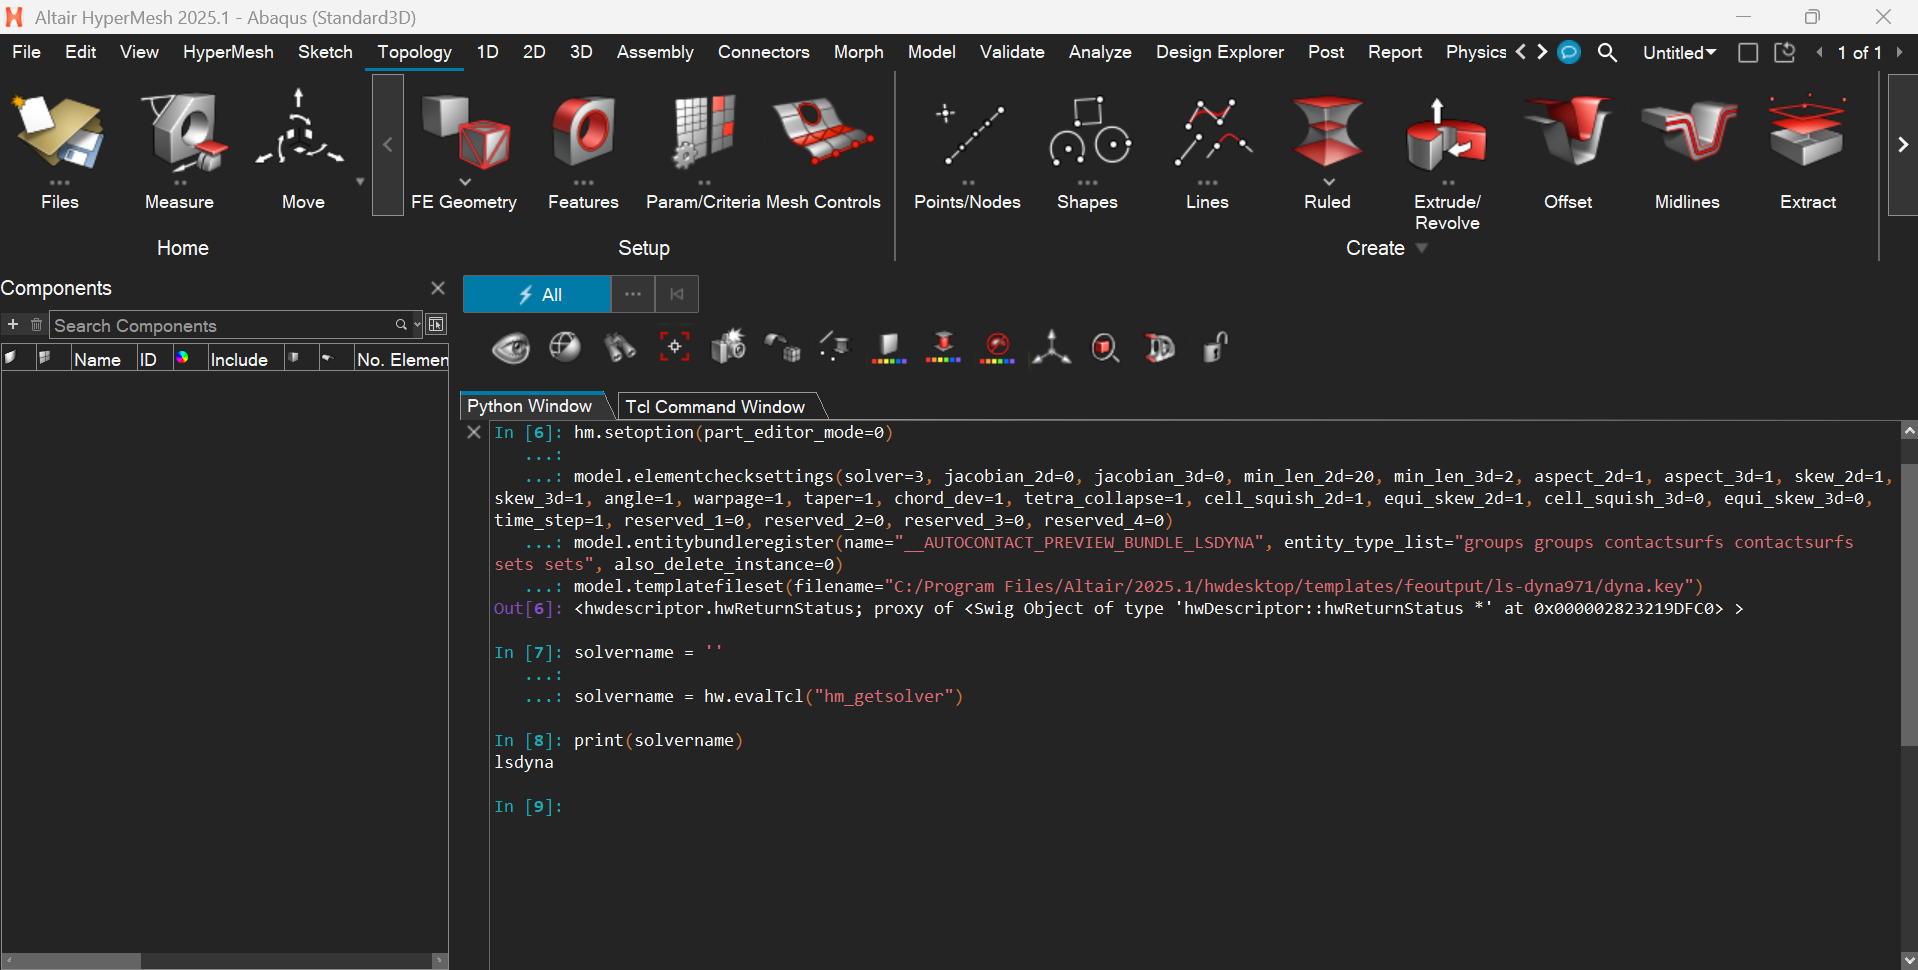1918x970 pixels.
Task: Select the Points/Nodes tool
Action: click(967, 150)
